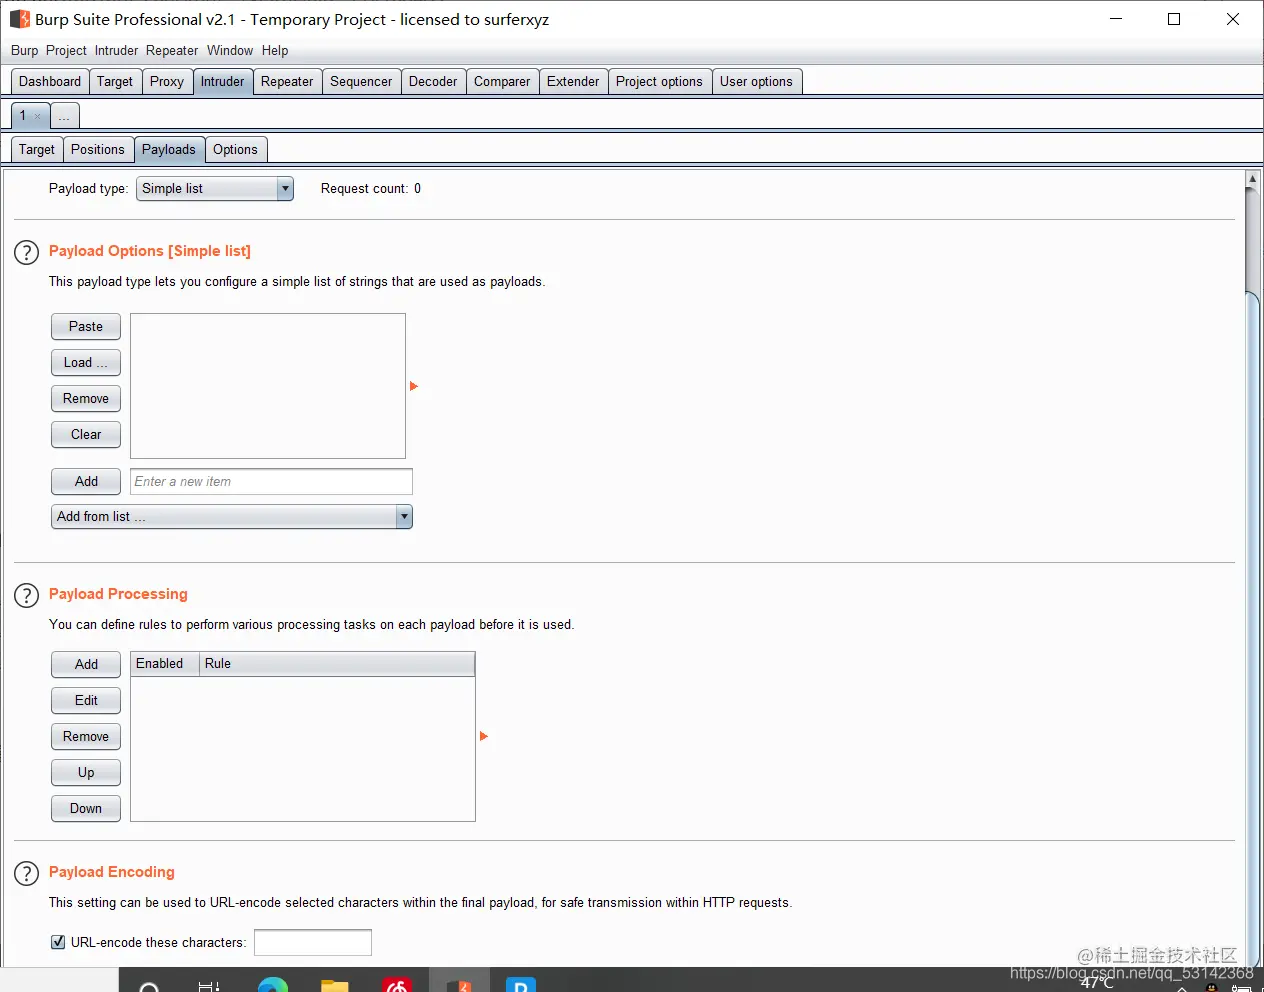
Task: Move rule Up button
Action: click(x=86, y=773)
